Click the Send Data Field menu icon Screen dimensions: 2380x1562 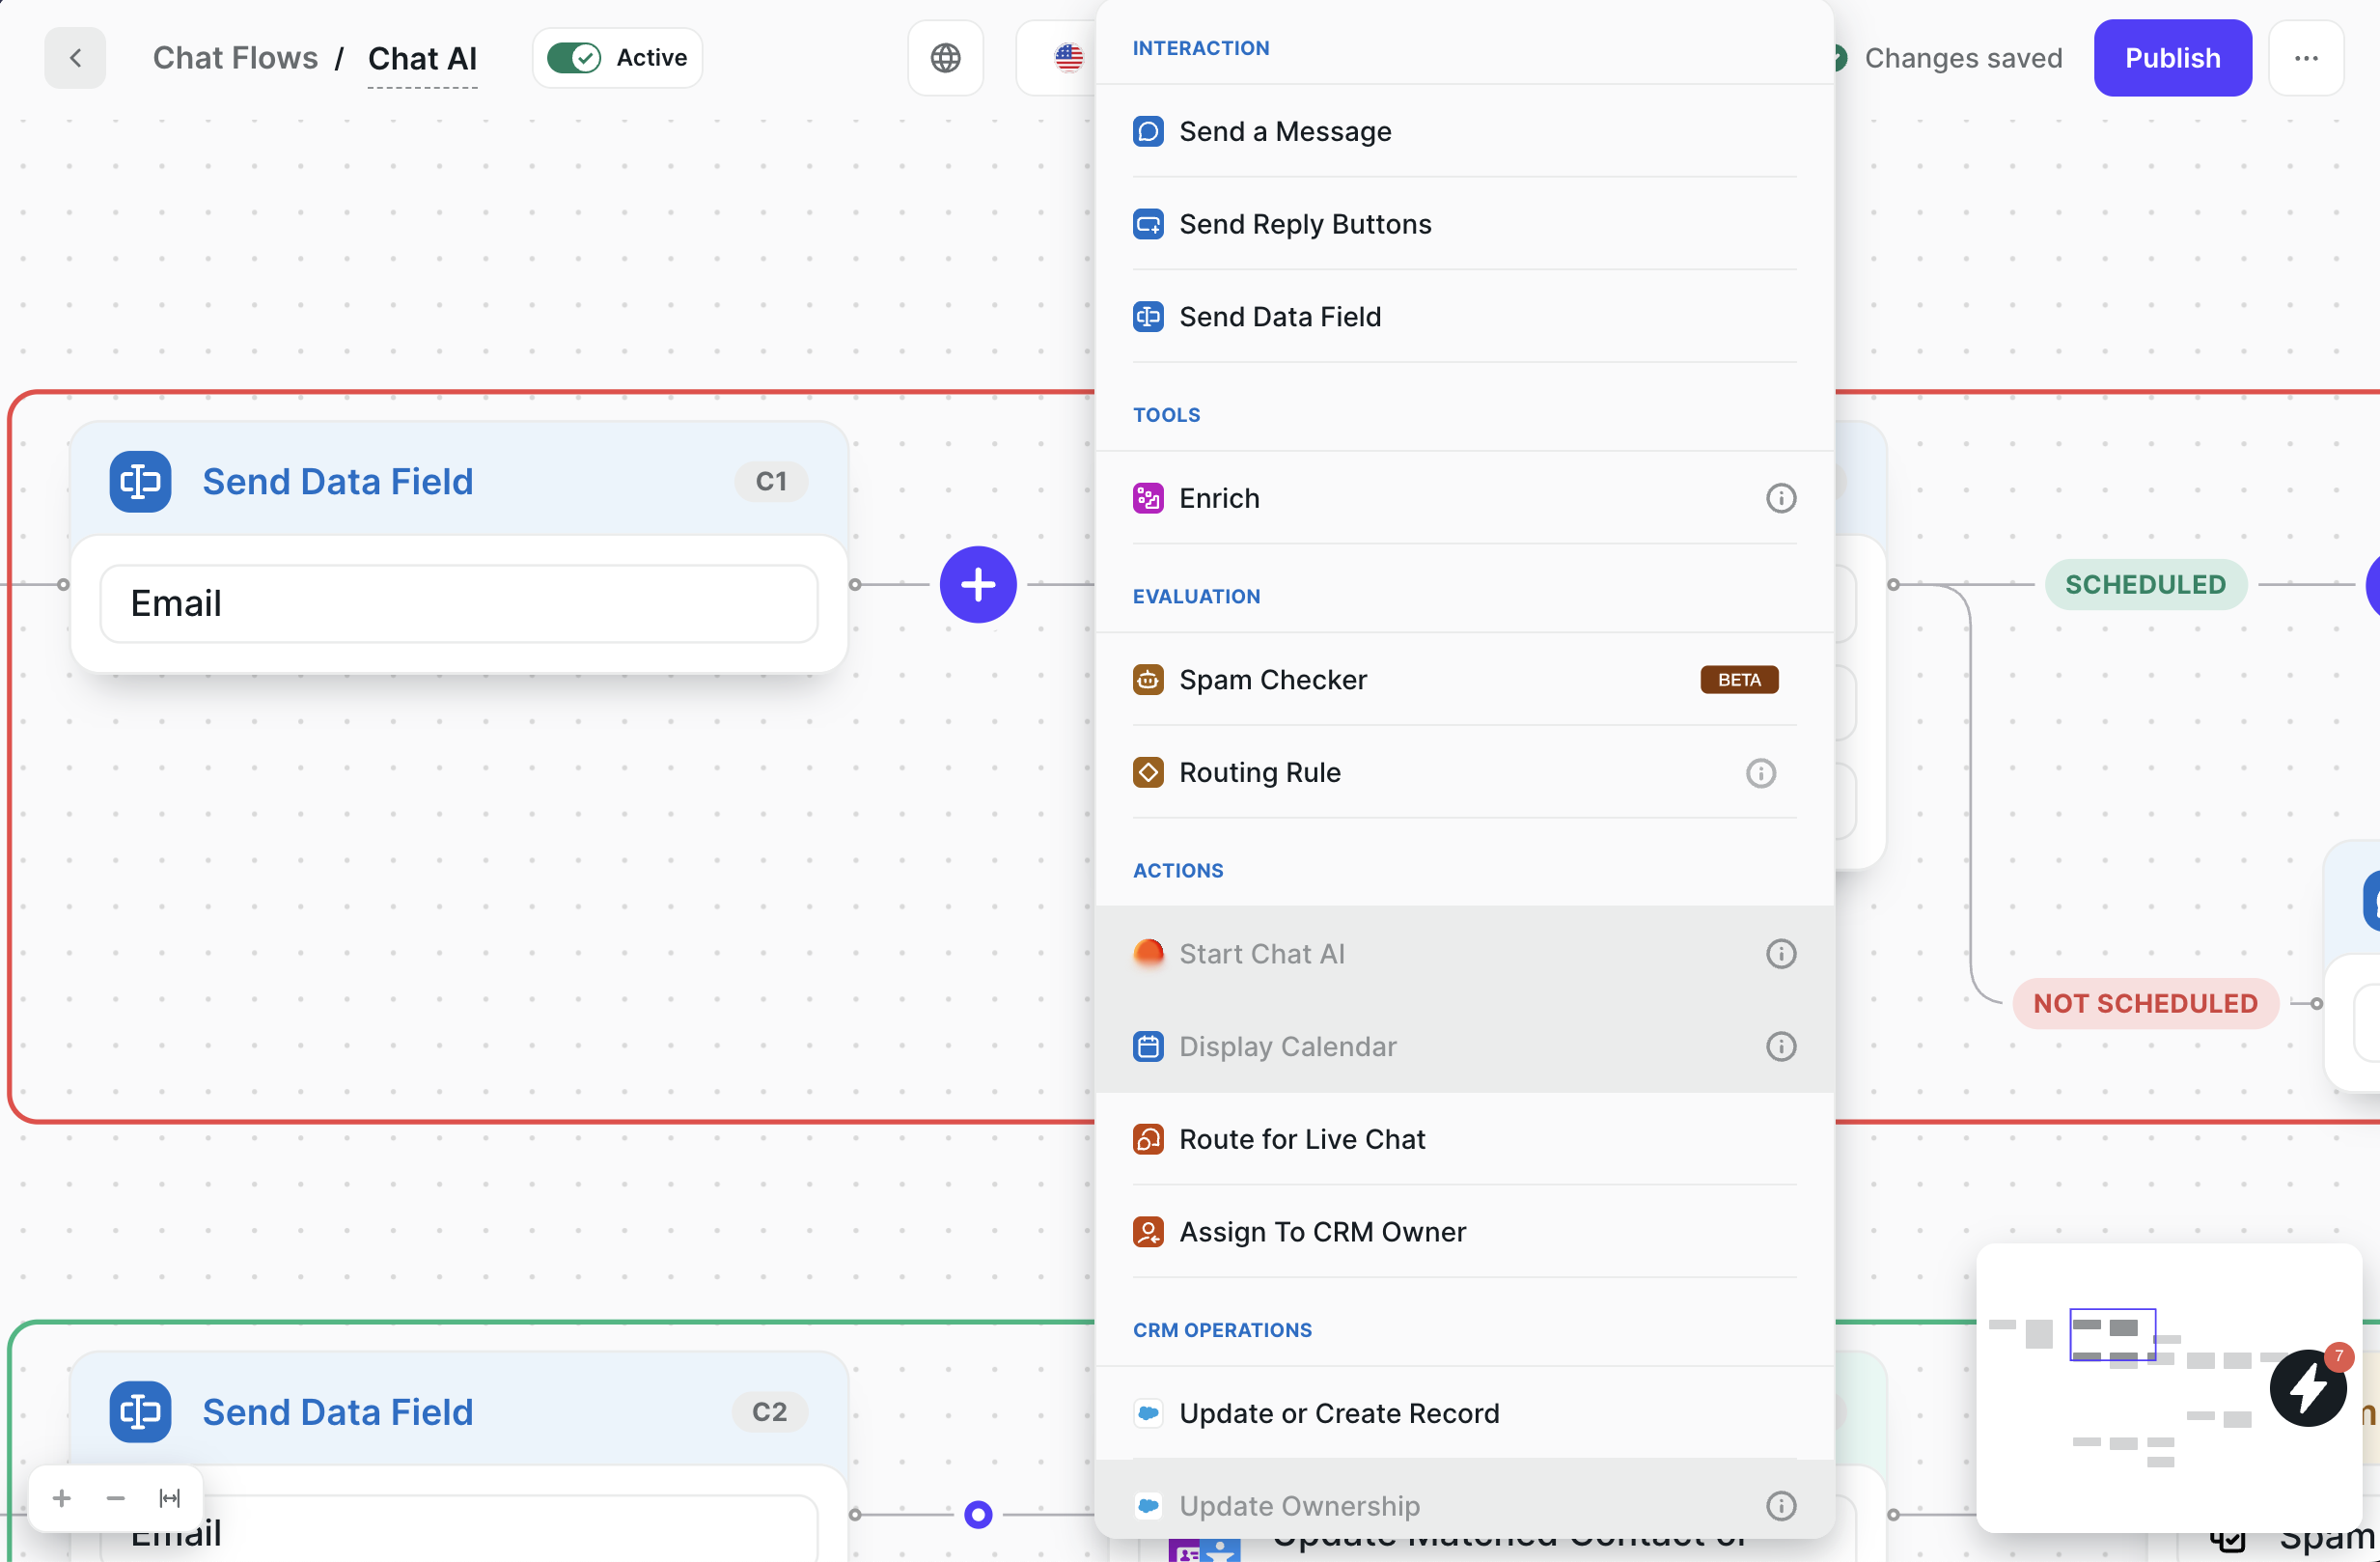(x=1148, y=317)
